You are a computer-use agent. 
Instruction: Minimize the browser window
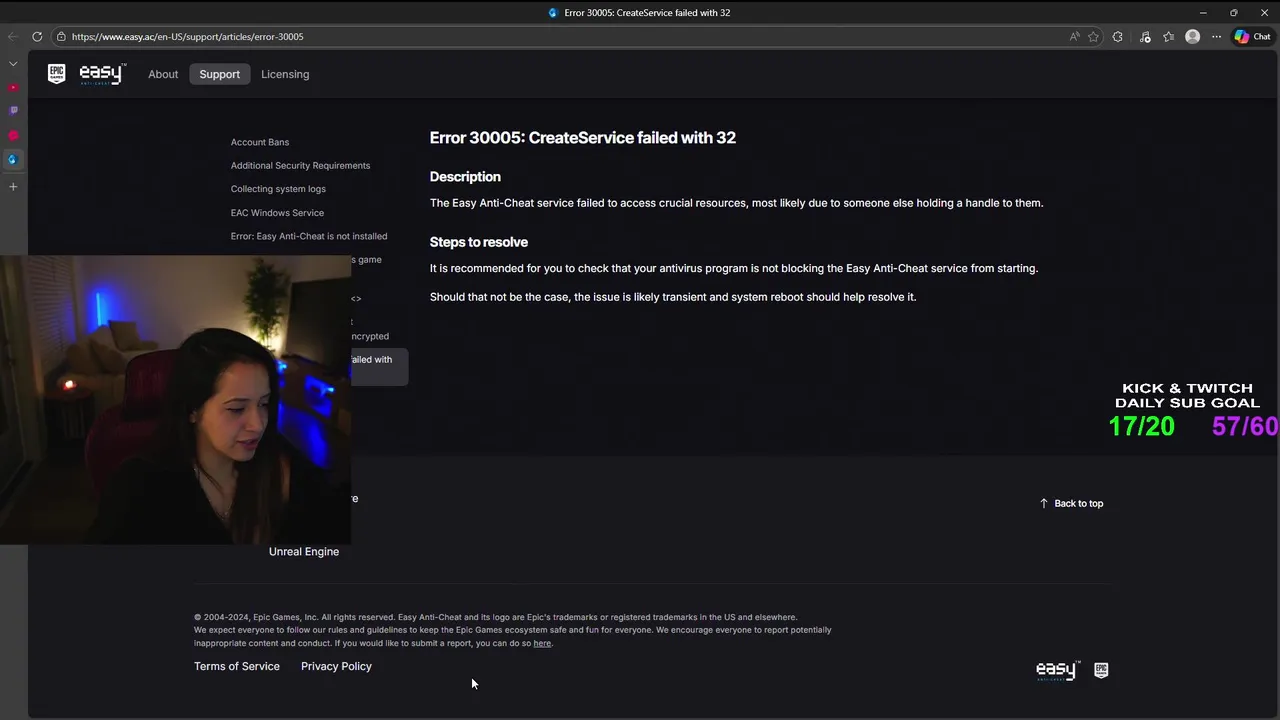[x=1203, y=13]
